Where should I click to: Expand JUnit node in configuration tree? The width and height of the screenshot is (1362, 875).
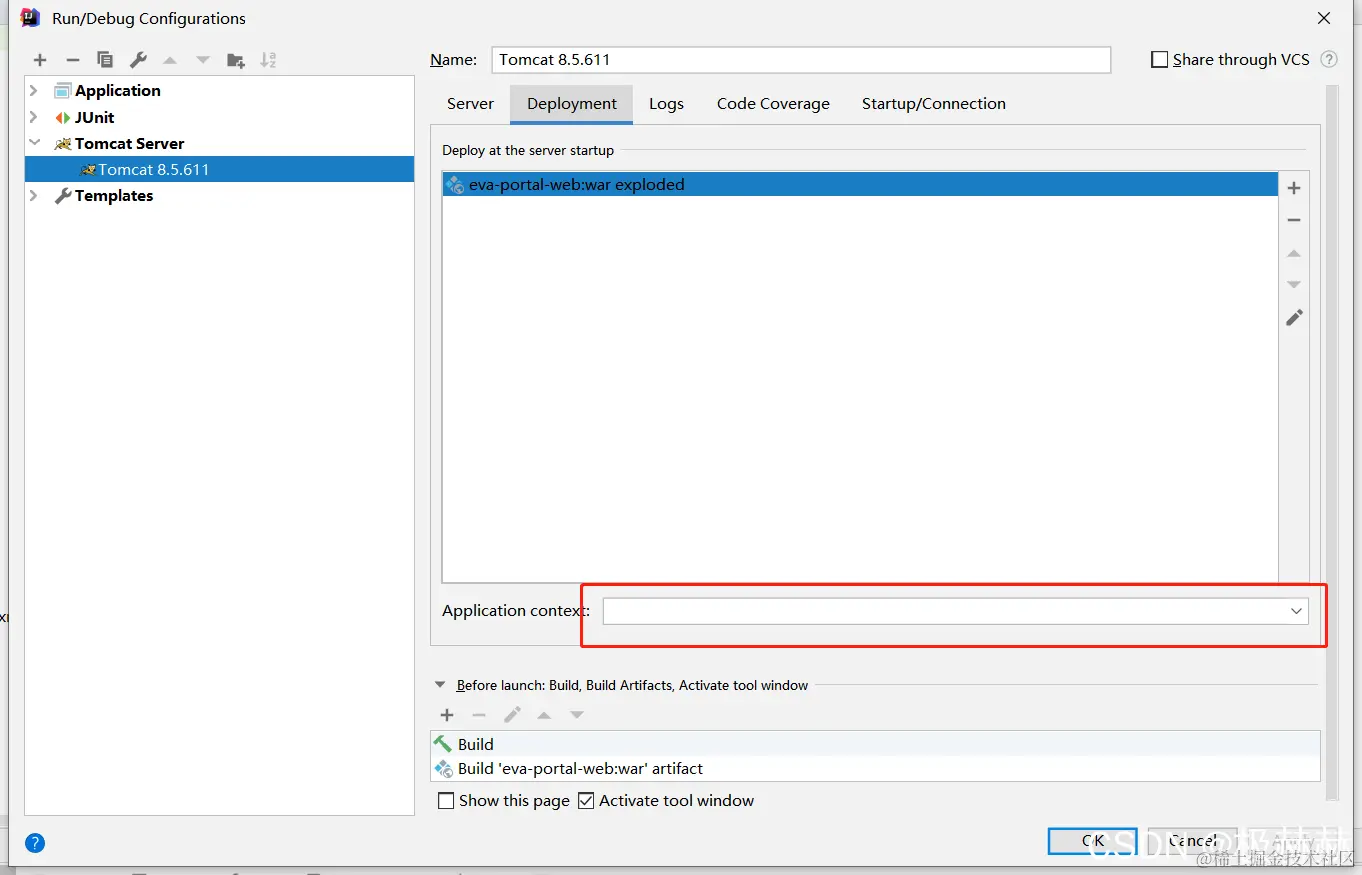tap(34, 117)
